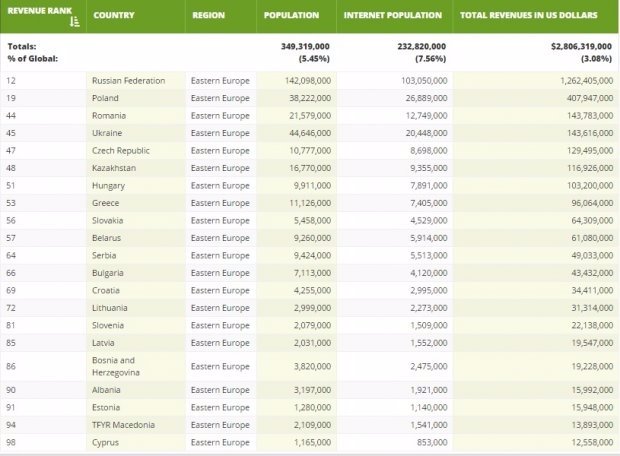Click the Population column header
This screenshot has height=456, width=620.
tap(291, 16)
